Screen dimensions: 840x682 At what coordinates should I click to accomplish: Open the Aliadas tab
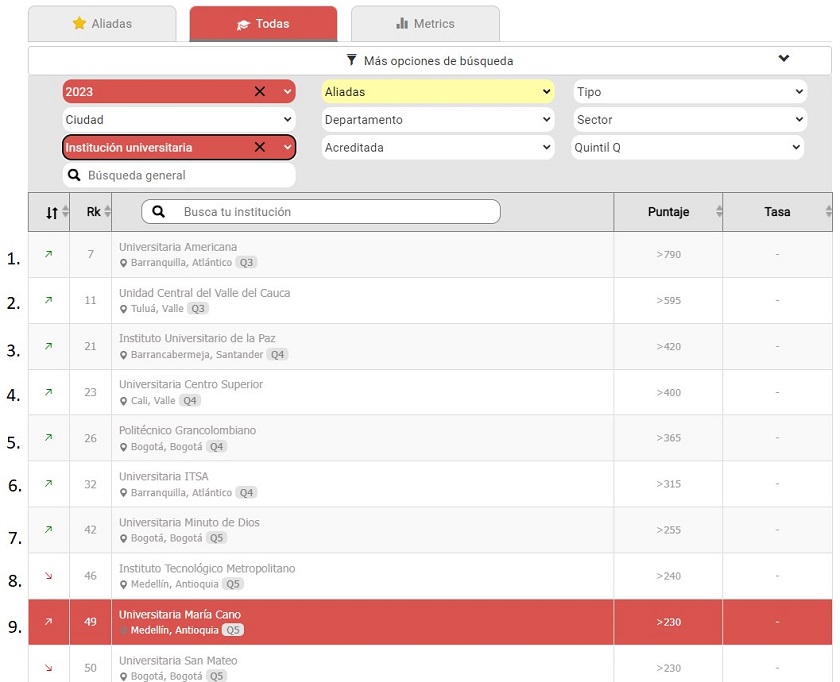[x=102, y=24]
